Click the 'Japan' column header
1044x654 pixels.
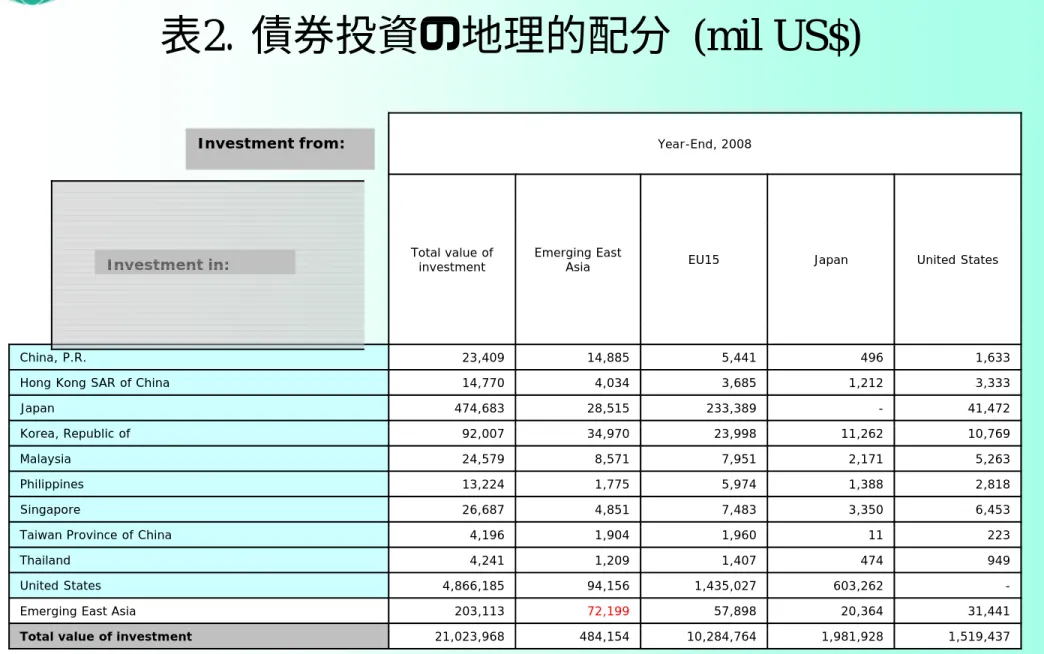(x=830, y=260)
